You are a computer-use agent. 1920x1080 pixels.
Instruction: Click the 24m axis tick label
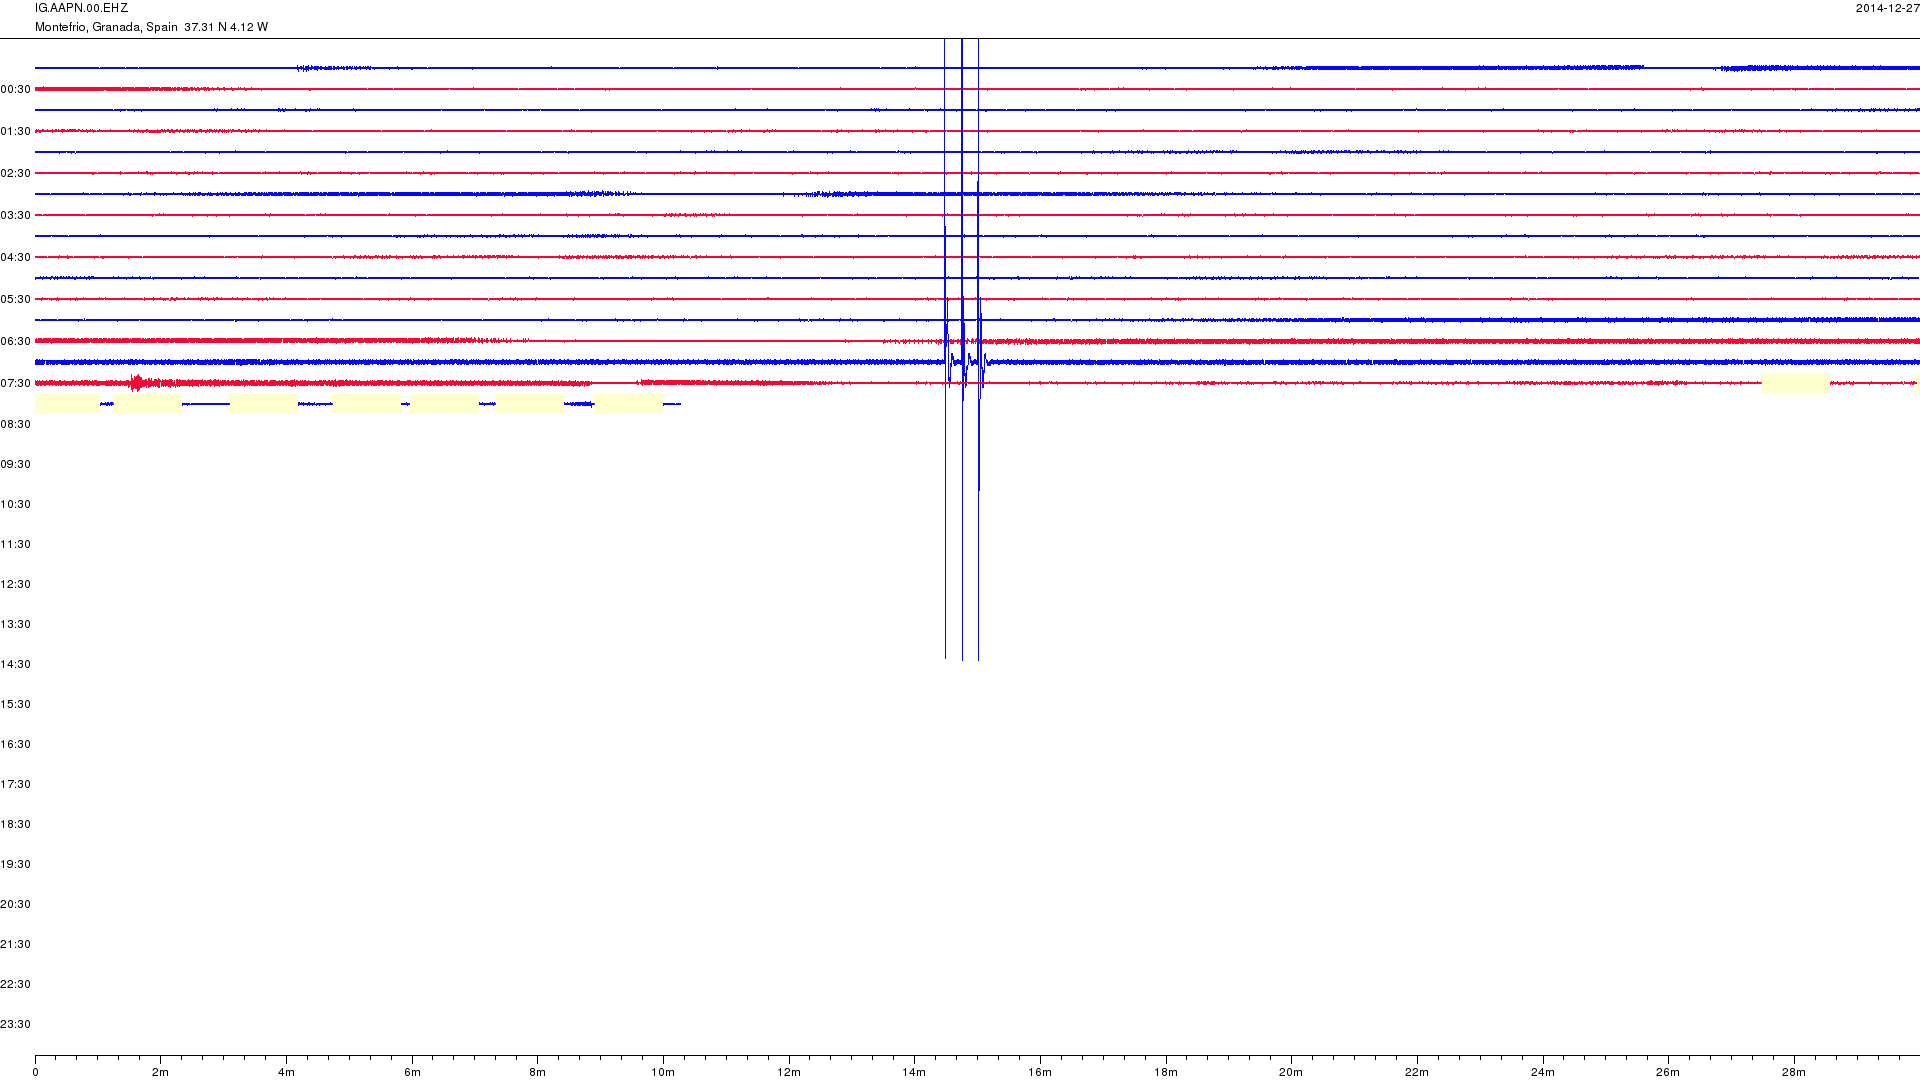point(1543,1072)
